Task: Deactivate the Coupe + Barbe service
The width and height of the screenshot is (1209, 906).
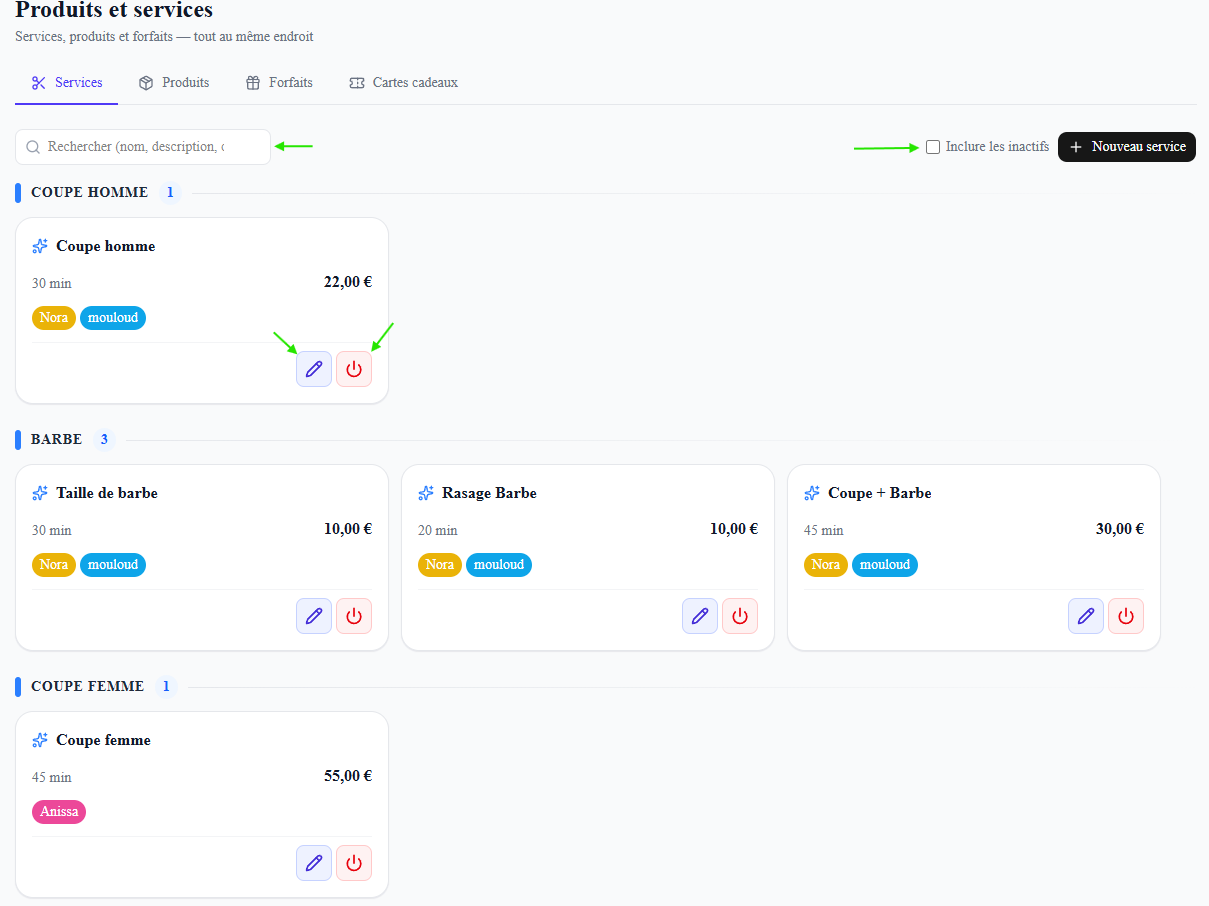Action: click(1126, 616)
